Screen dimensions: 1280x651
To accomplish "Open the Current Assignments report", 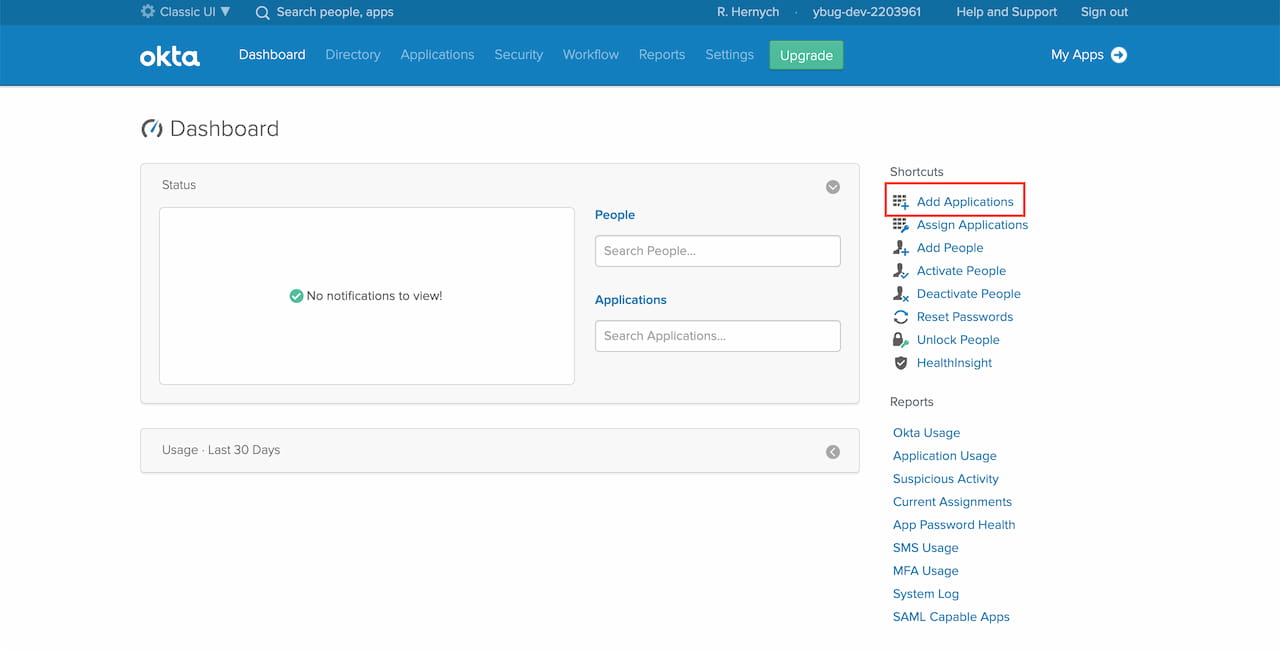I will [x=952, y=502].
